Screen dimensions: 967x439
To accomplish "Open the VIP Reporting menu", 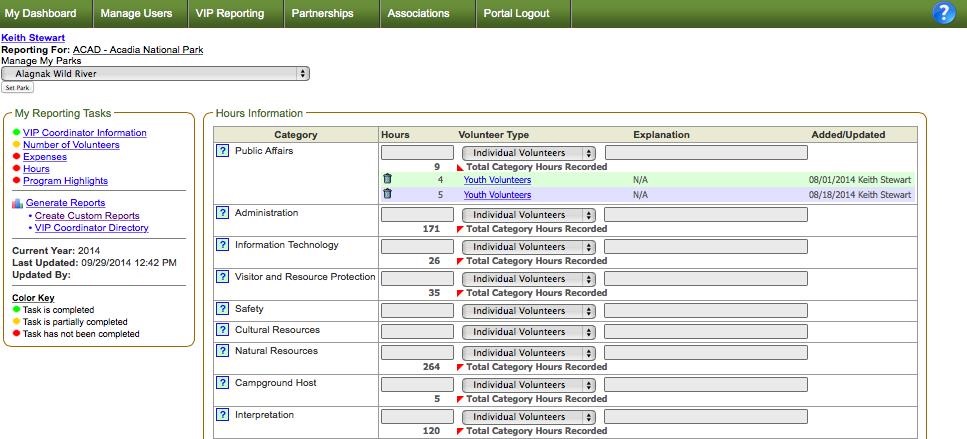I will tap(230, 14).
